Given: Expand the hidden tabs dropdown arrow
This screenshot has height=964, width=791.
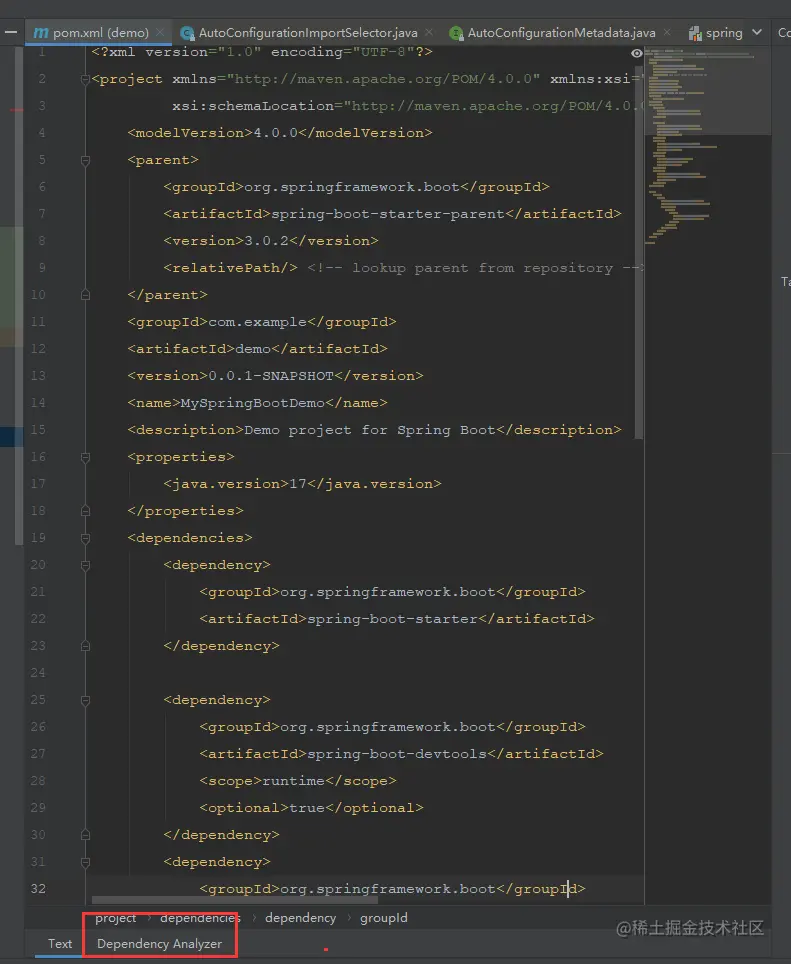Looking at the screenshot, I should [757, 32].
